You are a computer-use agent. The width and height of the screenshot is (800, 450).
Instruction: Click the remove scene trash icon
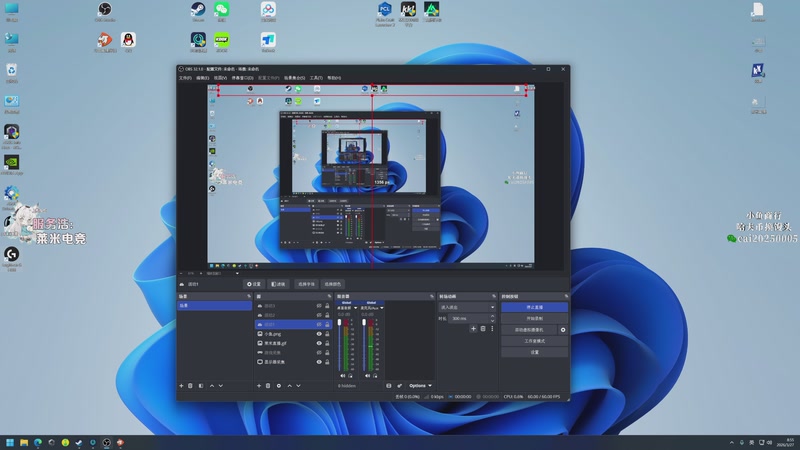[x=191, y=385]
